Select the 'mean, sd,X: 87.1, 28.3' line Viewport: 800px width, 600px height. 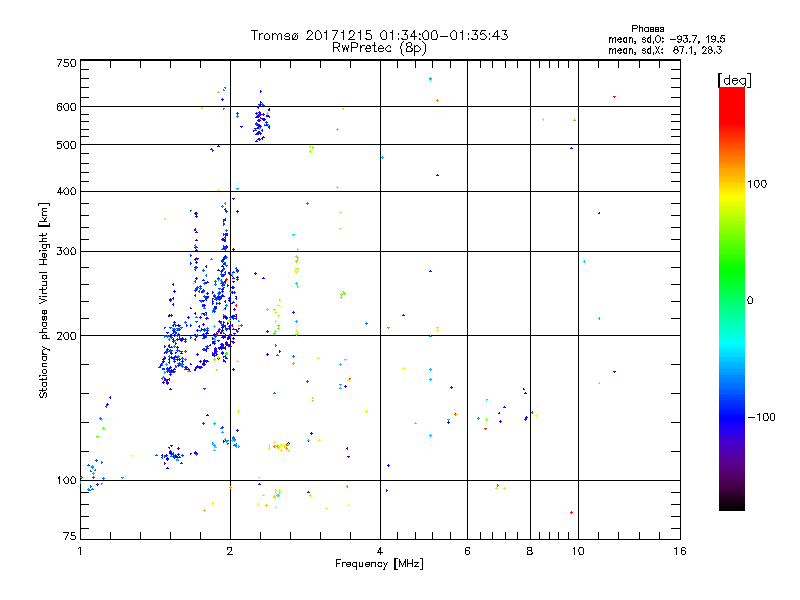point(665,50)
